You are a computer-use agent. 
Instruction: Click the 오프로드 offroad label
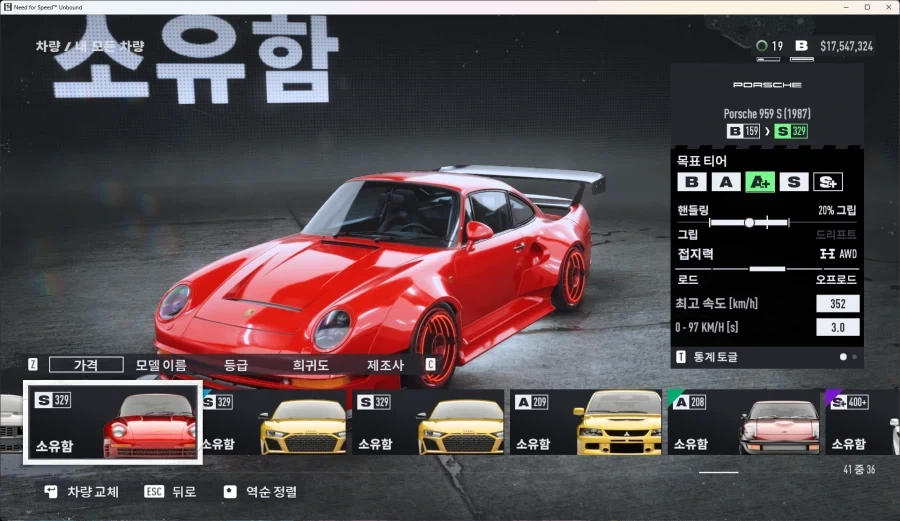click(x=836, y=279)
